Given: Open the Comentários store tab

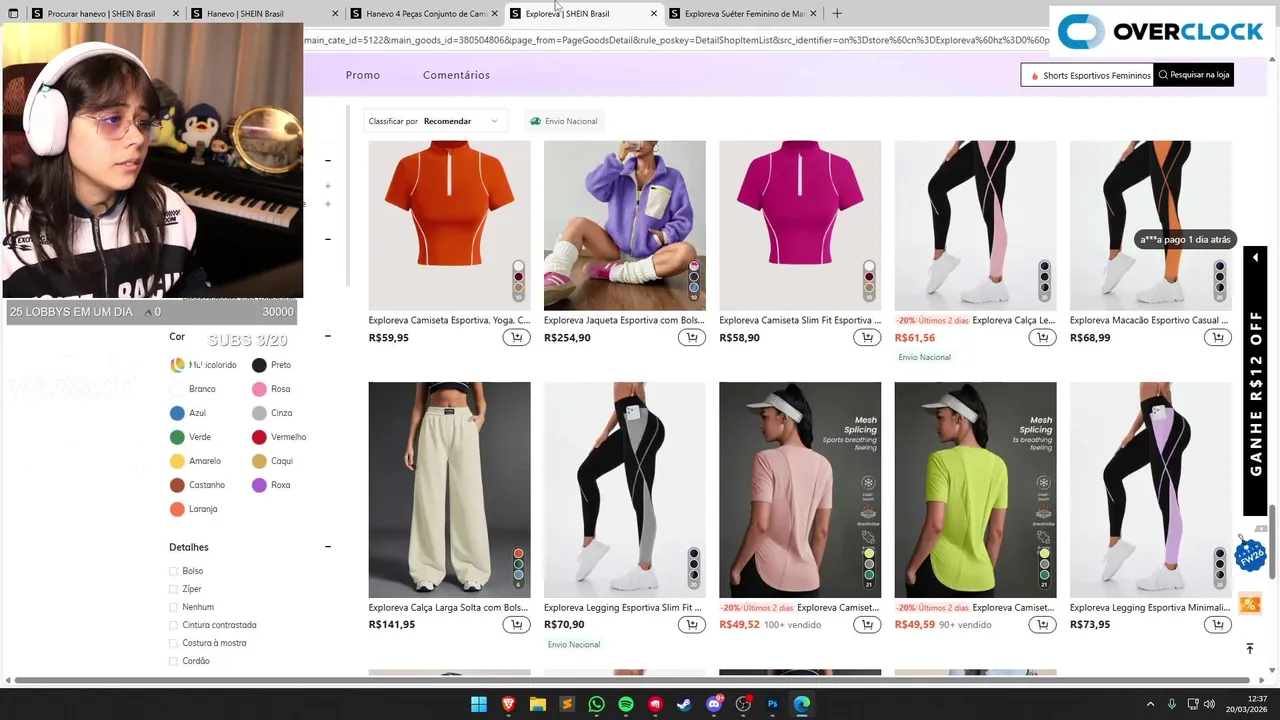Looking at the screenshot, I should point(456,75).
